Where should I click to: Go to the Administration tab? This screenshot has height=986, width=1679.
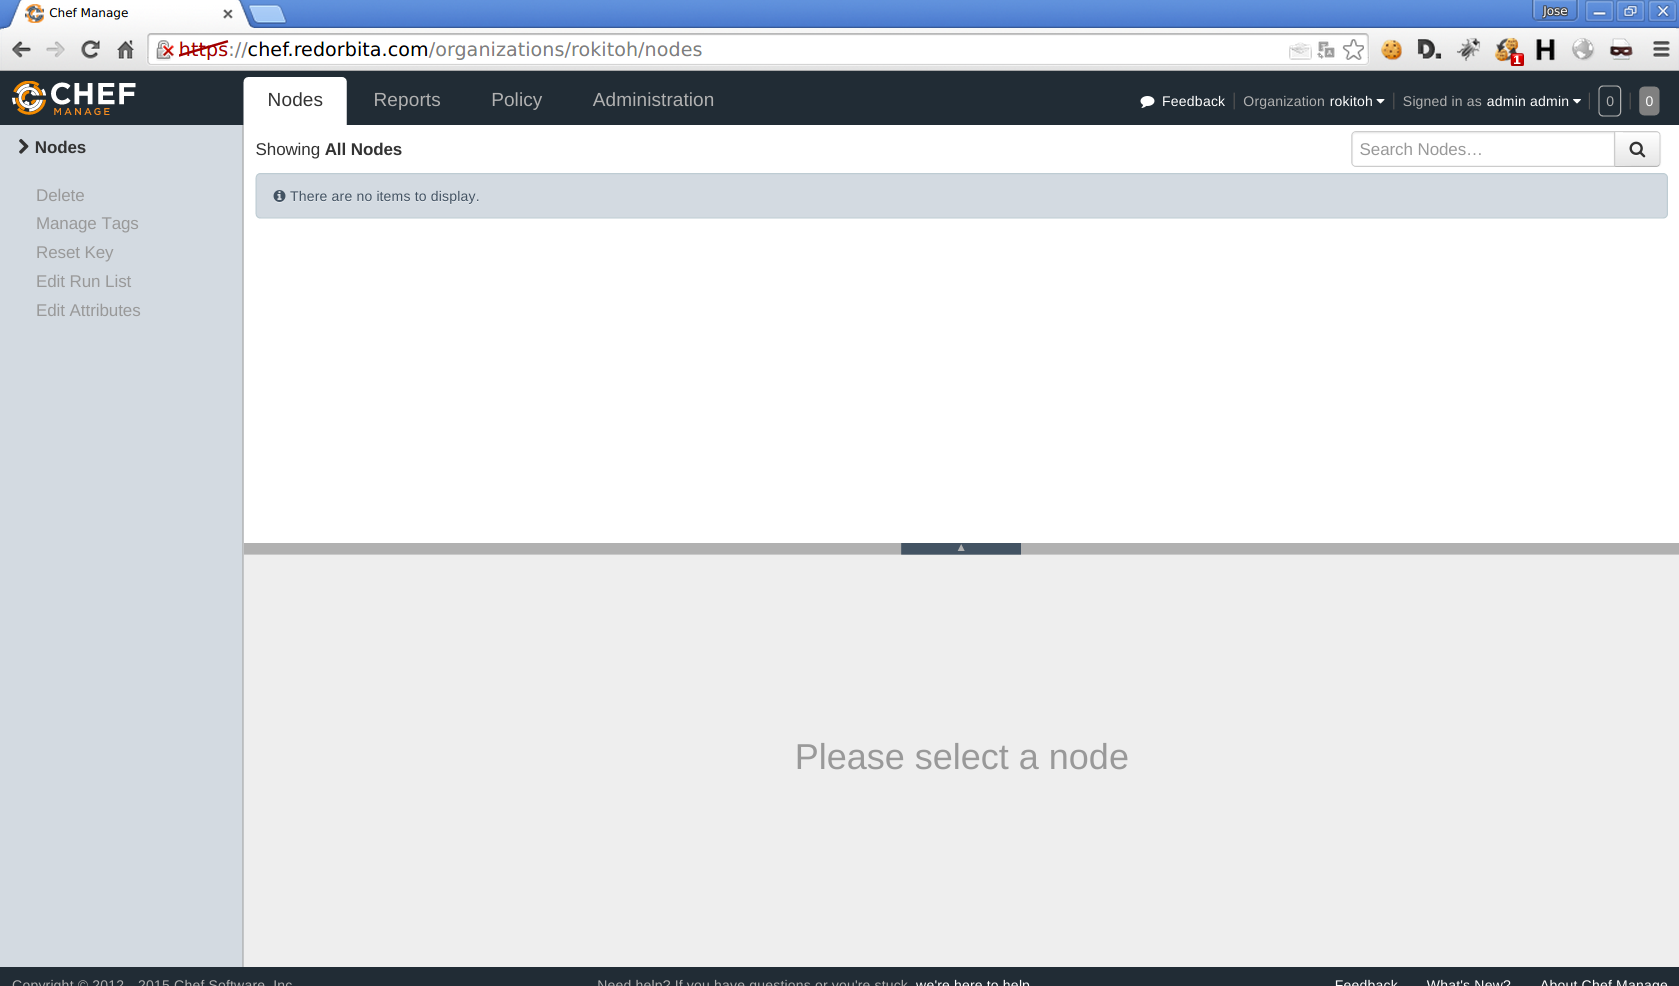653,100
